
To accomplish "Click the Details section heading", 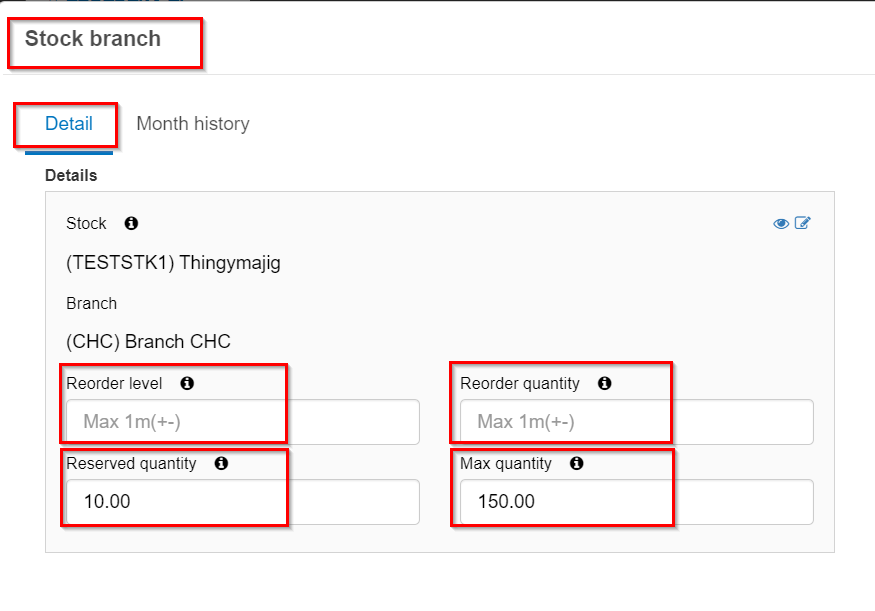I will coord(71,175).
